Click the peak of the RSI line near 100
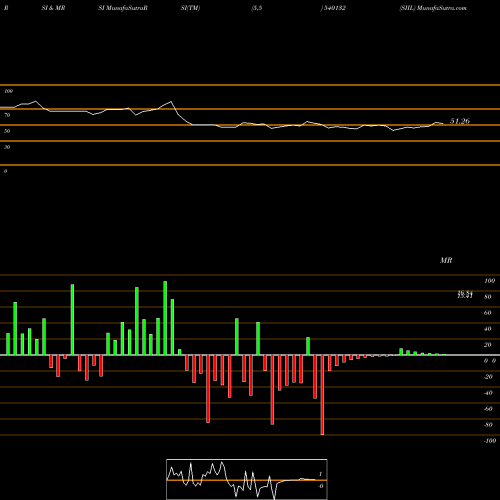 click(36, 101)
